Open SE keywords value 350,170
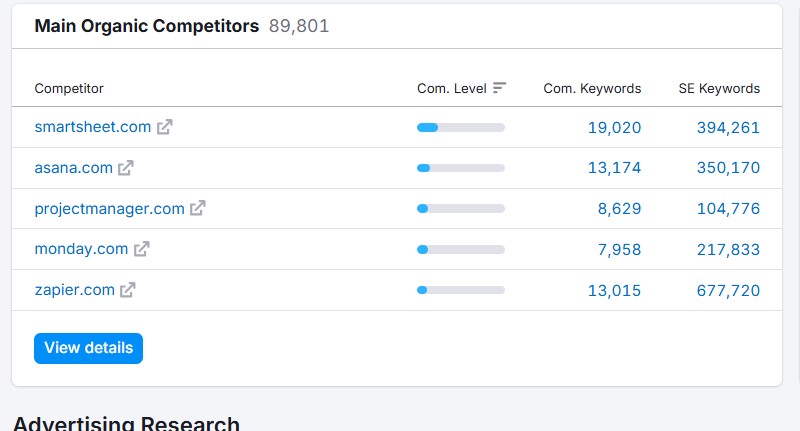 pos(728,168)
